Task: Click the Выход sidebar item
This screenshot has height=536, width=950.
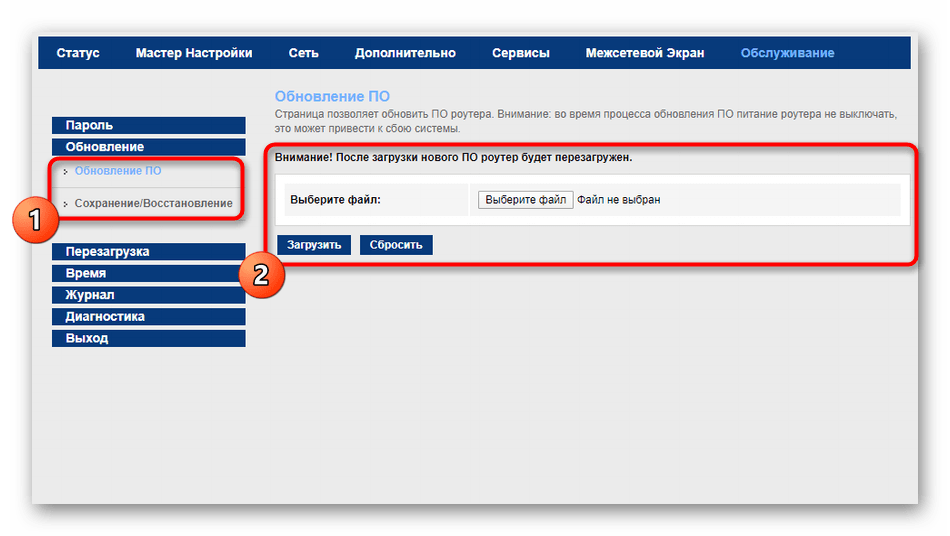Action: click(148, 339)
